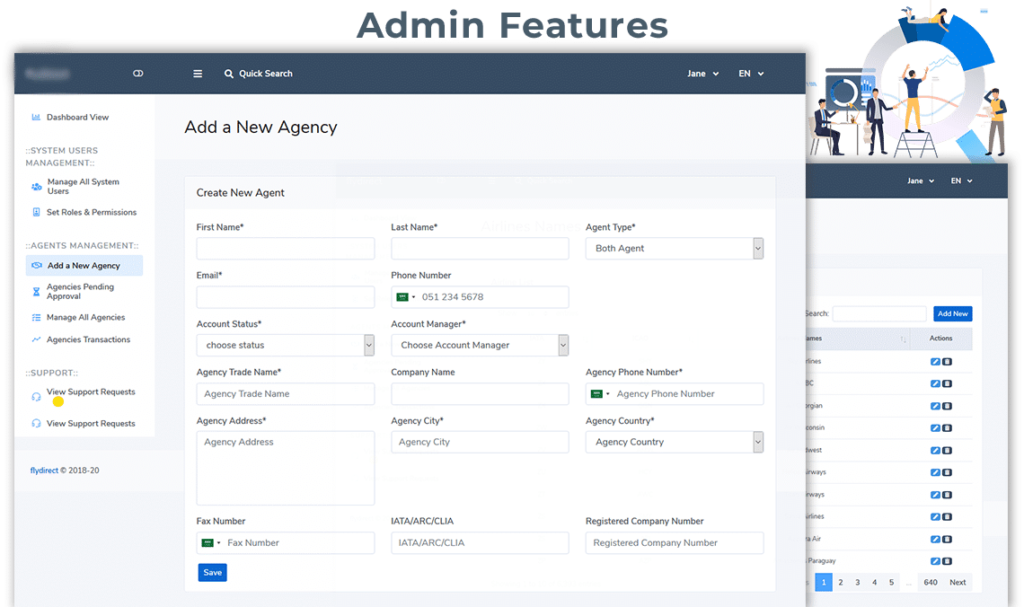Open the first View Support Requests item
Viewport: 1024px width, 607px height.
(x=90, y=392)
